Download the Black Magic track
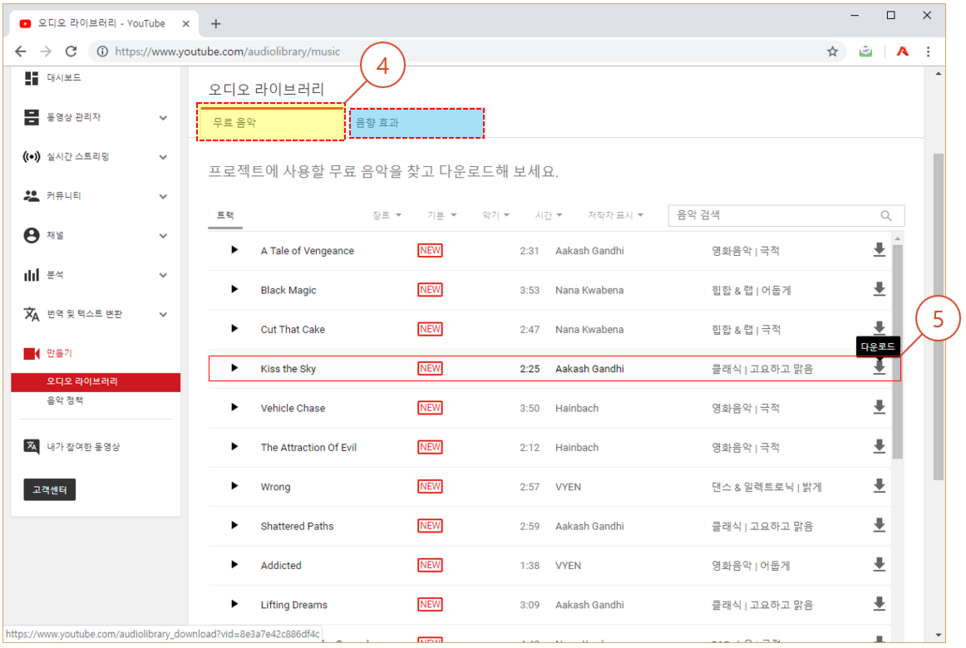This screenshot has height=648, width=966. pyautogui.click(x=879, y=289)
